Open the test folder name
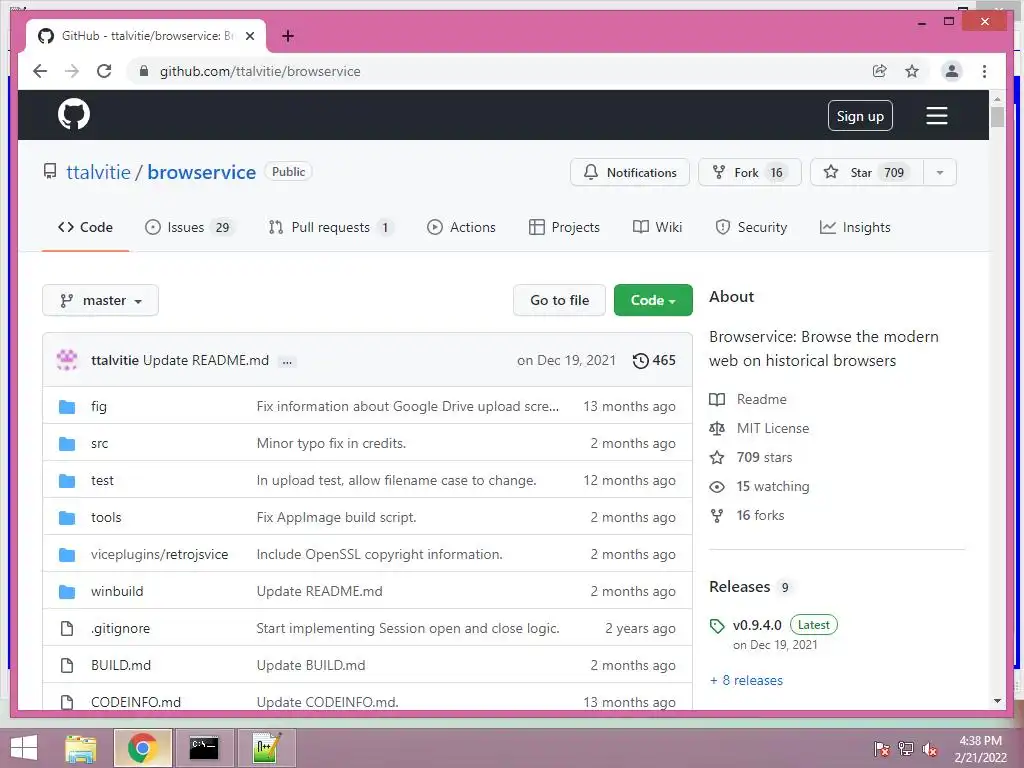Image resolution: width=1024 pixels, height=768 pixels. coord(102,481)
